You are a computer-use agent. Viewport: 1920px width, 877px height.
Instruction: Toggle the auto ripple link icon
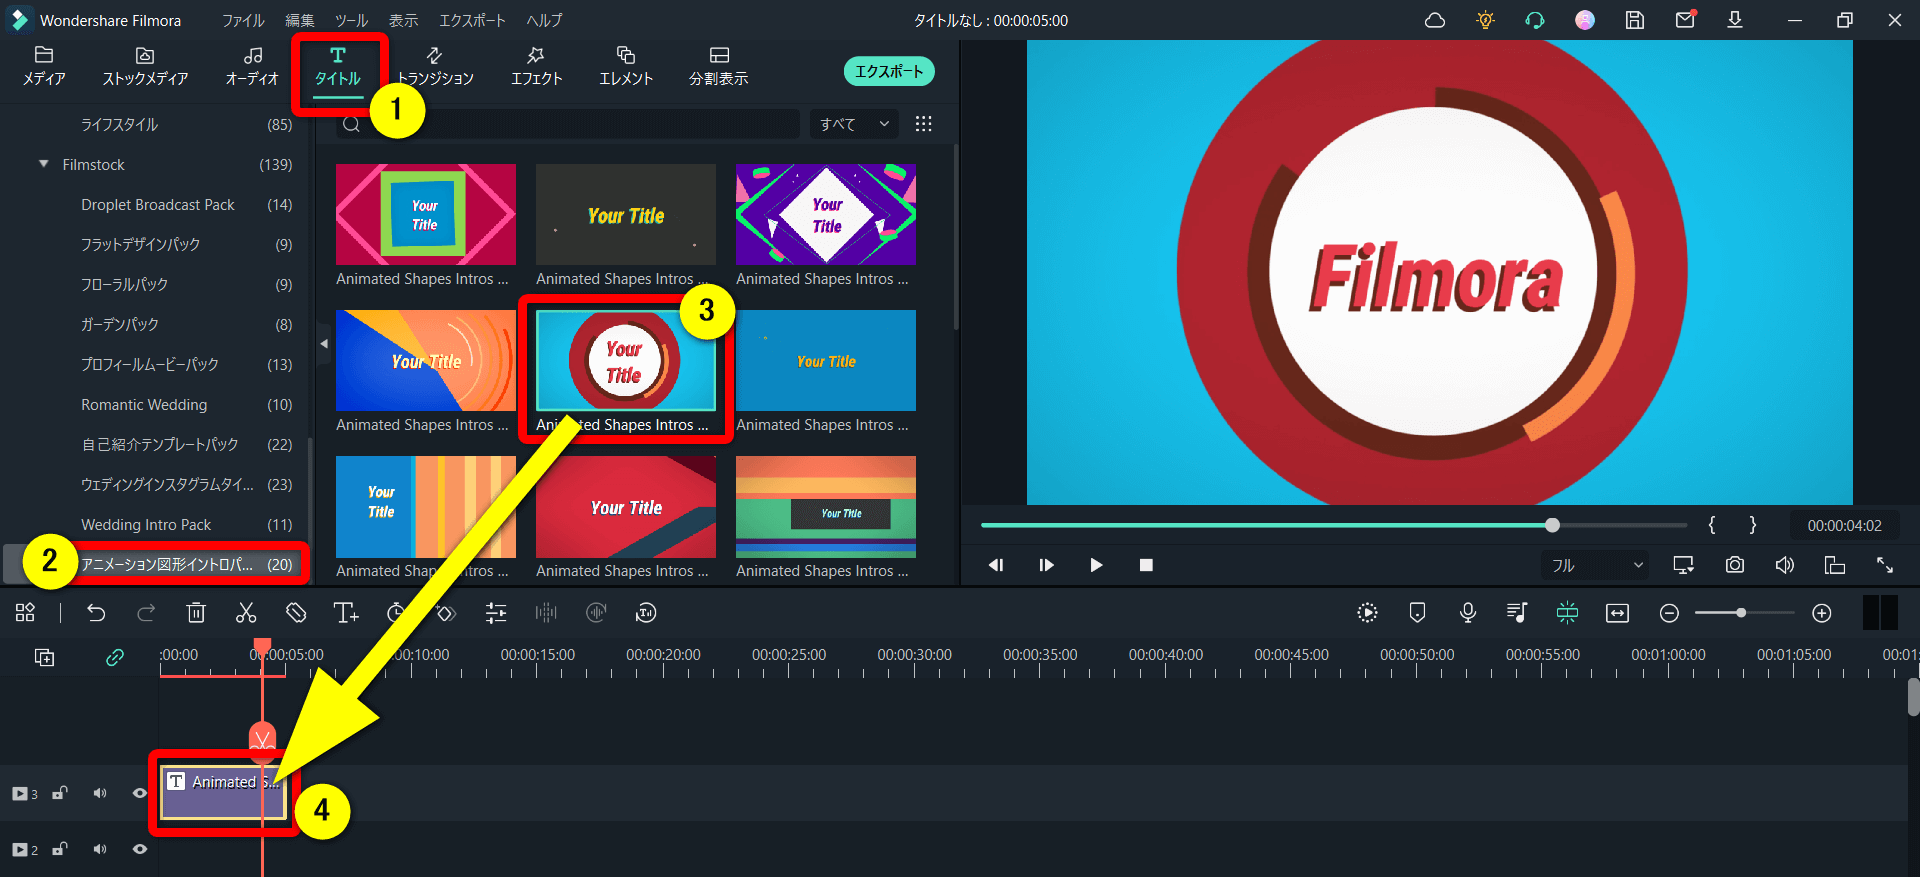pos(115,657)
